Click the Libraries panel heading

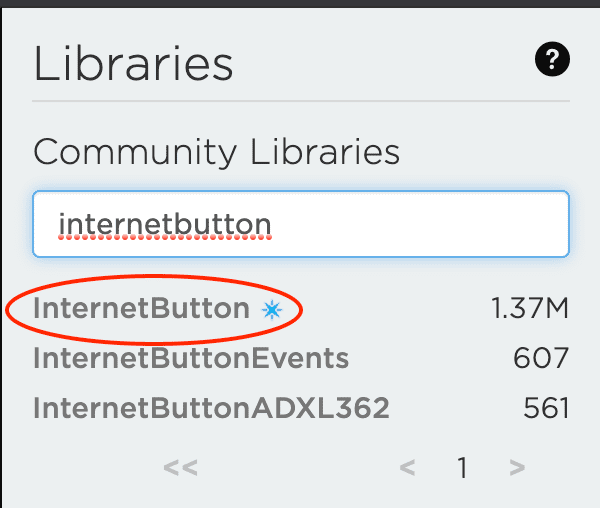pos(133,64)
